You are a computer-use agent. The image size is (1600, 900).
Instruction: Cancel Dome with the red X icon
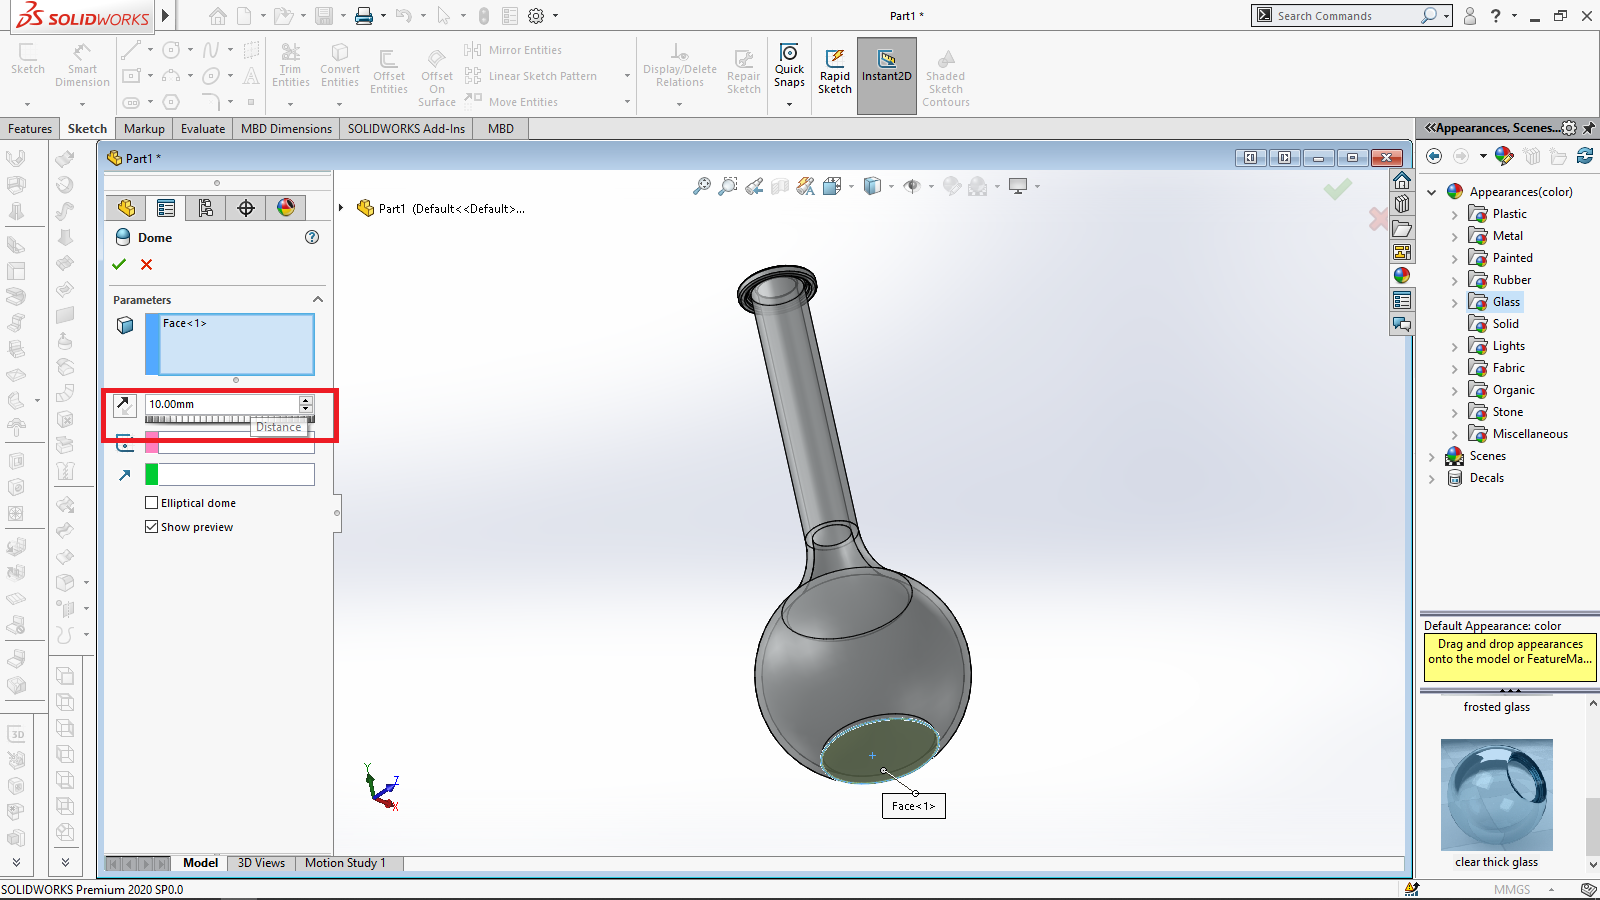[147, 264]
